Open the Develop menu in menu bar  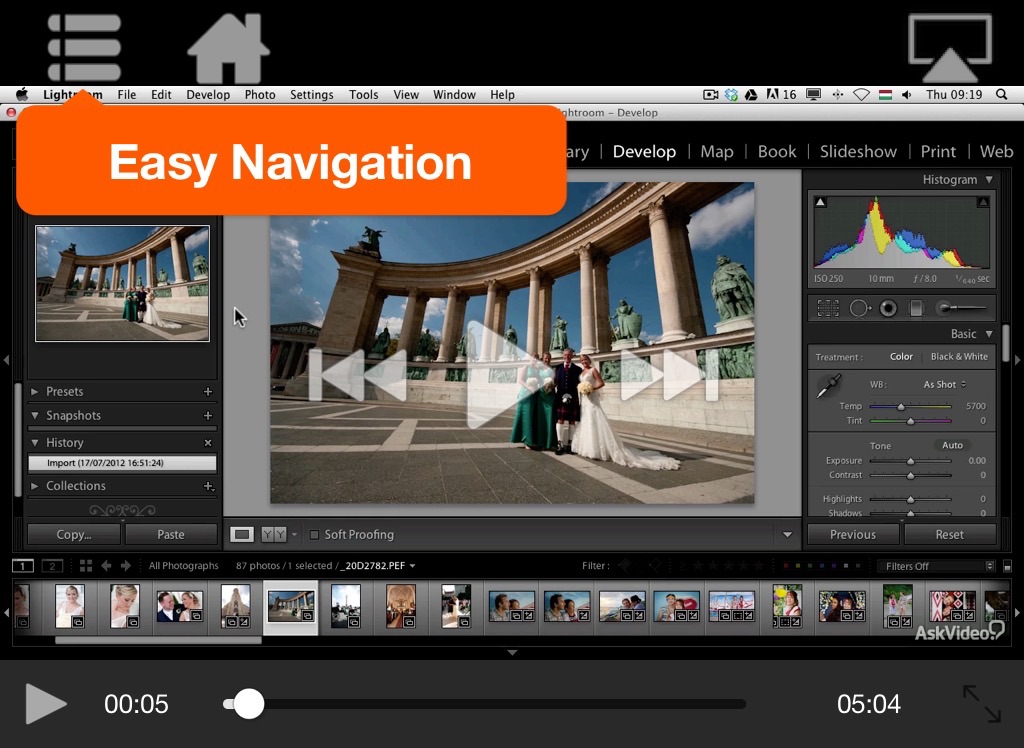[208, 95]
